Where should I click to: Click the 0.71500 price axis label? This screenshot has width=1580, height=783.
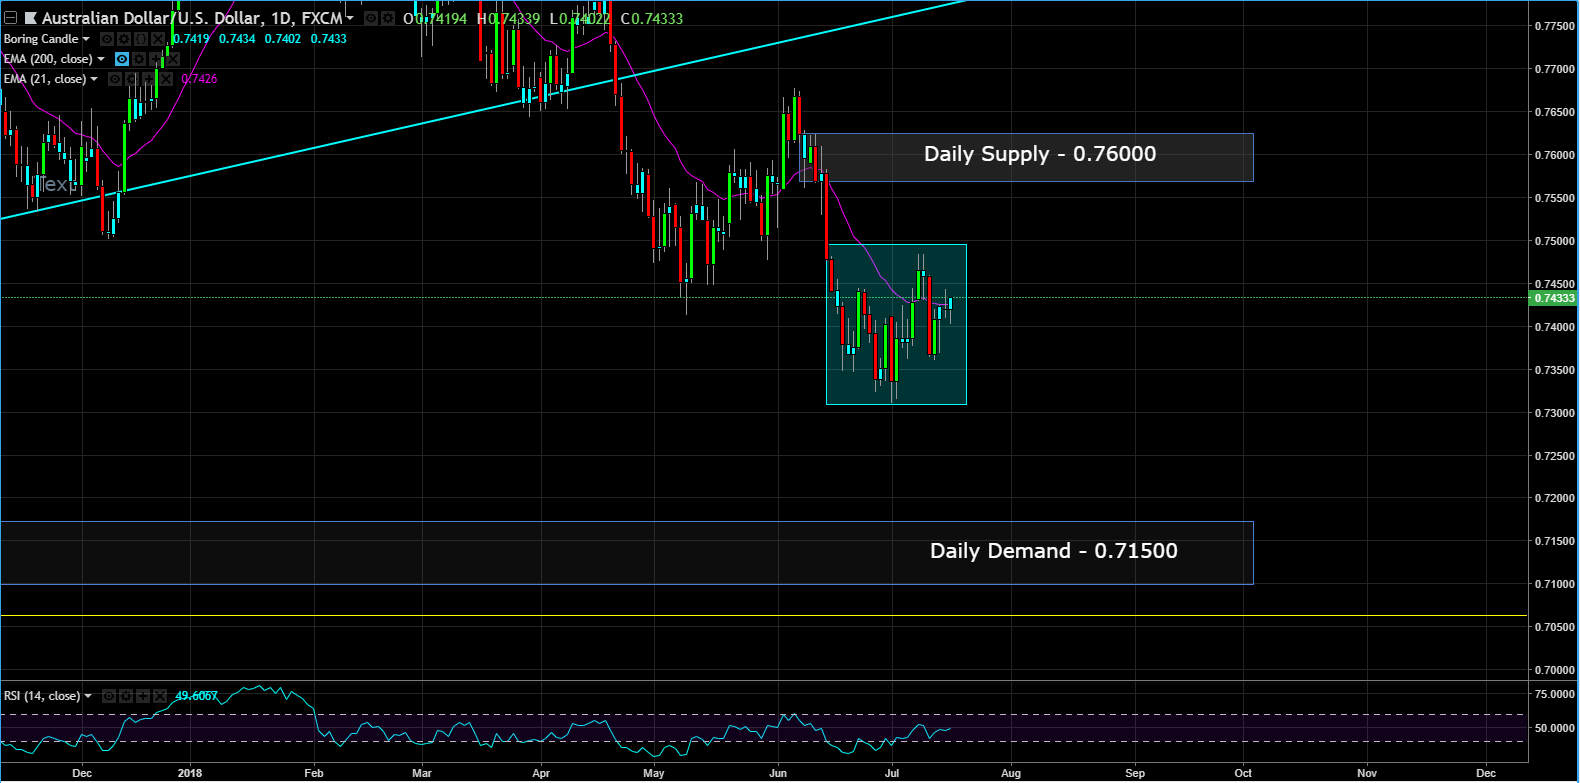(1554, 541)
